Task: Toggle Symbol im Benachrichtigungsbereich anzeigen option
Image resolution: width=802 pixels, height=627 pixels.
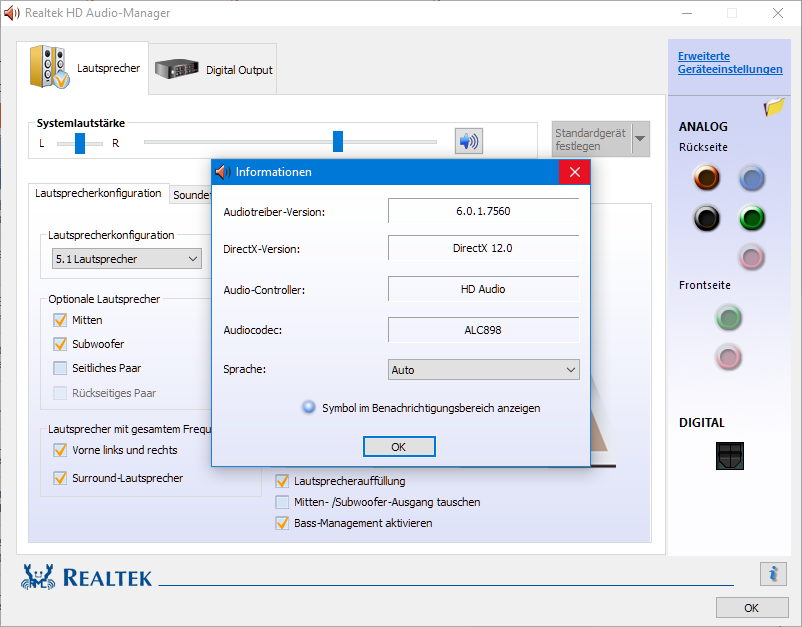Action: coord(308,407)
